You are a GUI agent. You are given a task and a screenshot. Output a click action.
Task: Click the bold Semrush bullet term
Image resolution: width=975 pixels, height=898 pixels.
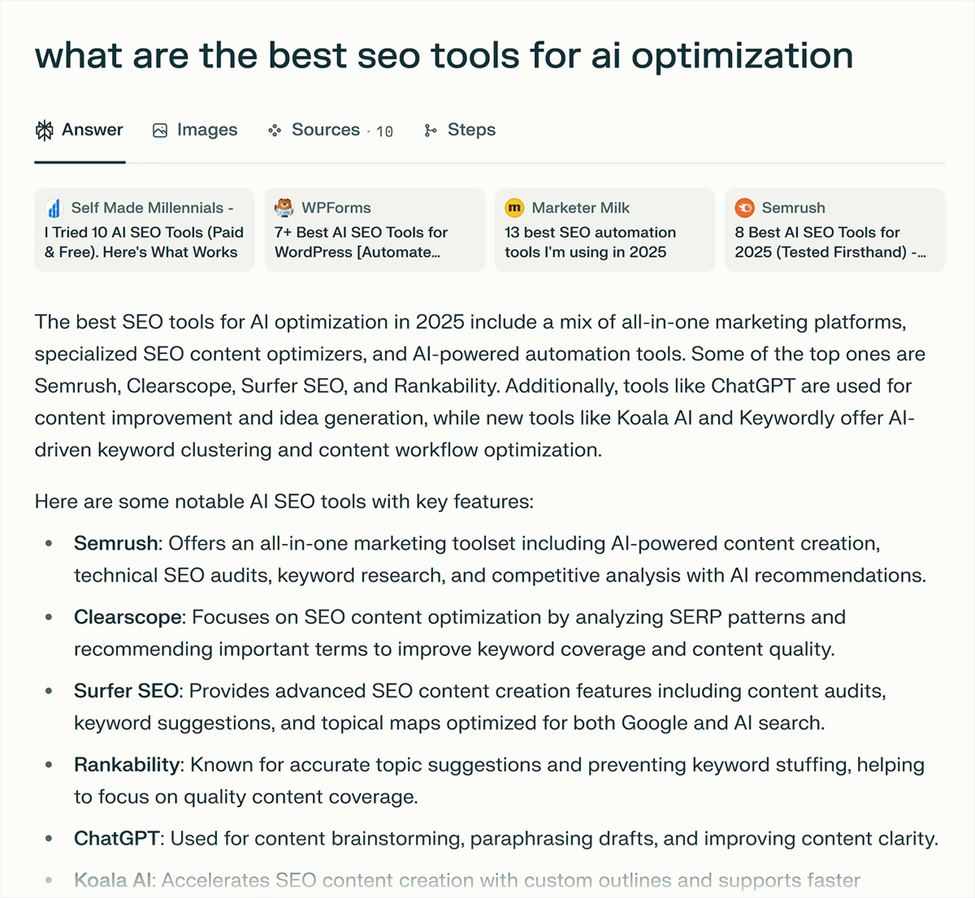click(116, 544)
